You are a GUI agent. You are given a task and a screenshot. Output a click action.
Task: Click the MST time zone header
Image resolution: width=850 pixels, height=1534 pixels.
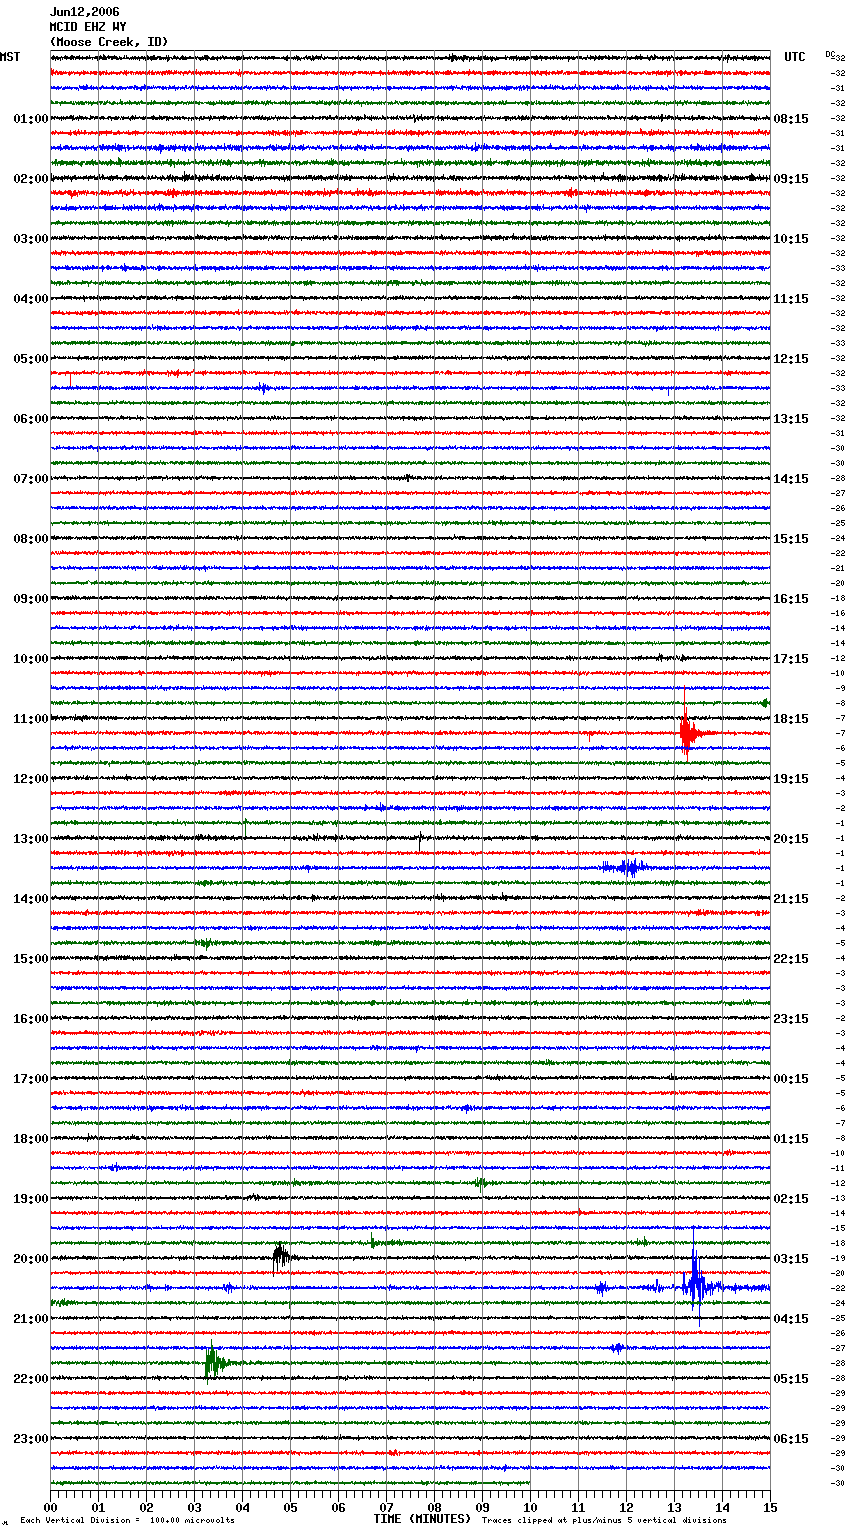click(x=10, y=57)
